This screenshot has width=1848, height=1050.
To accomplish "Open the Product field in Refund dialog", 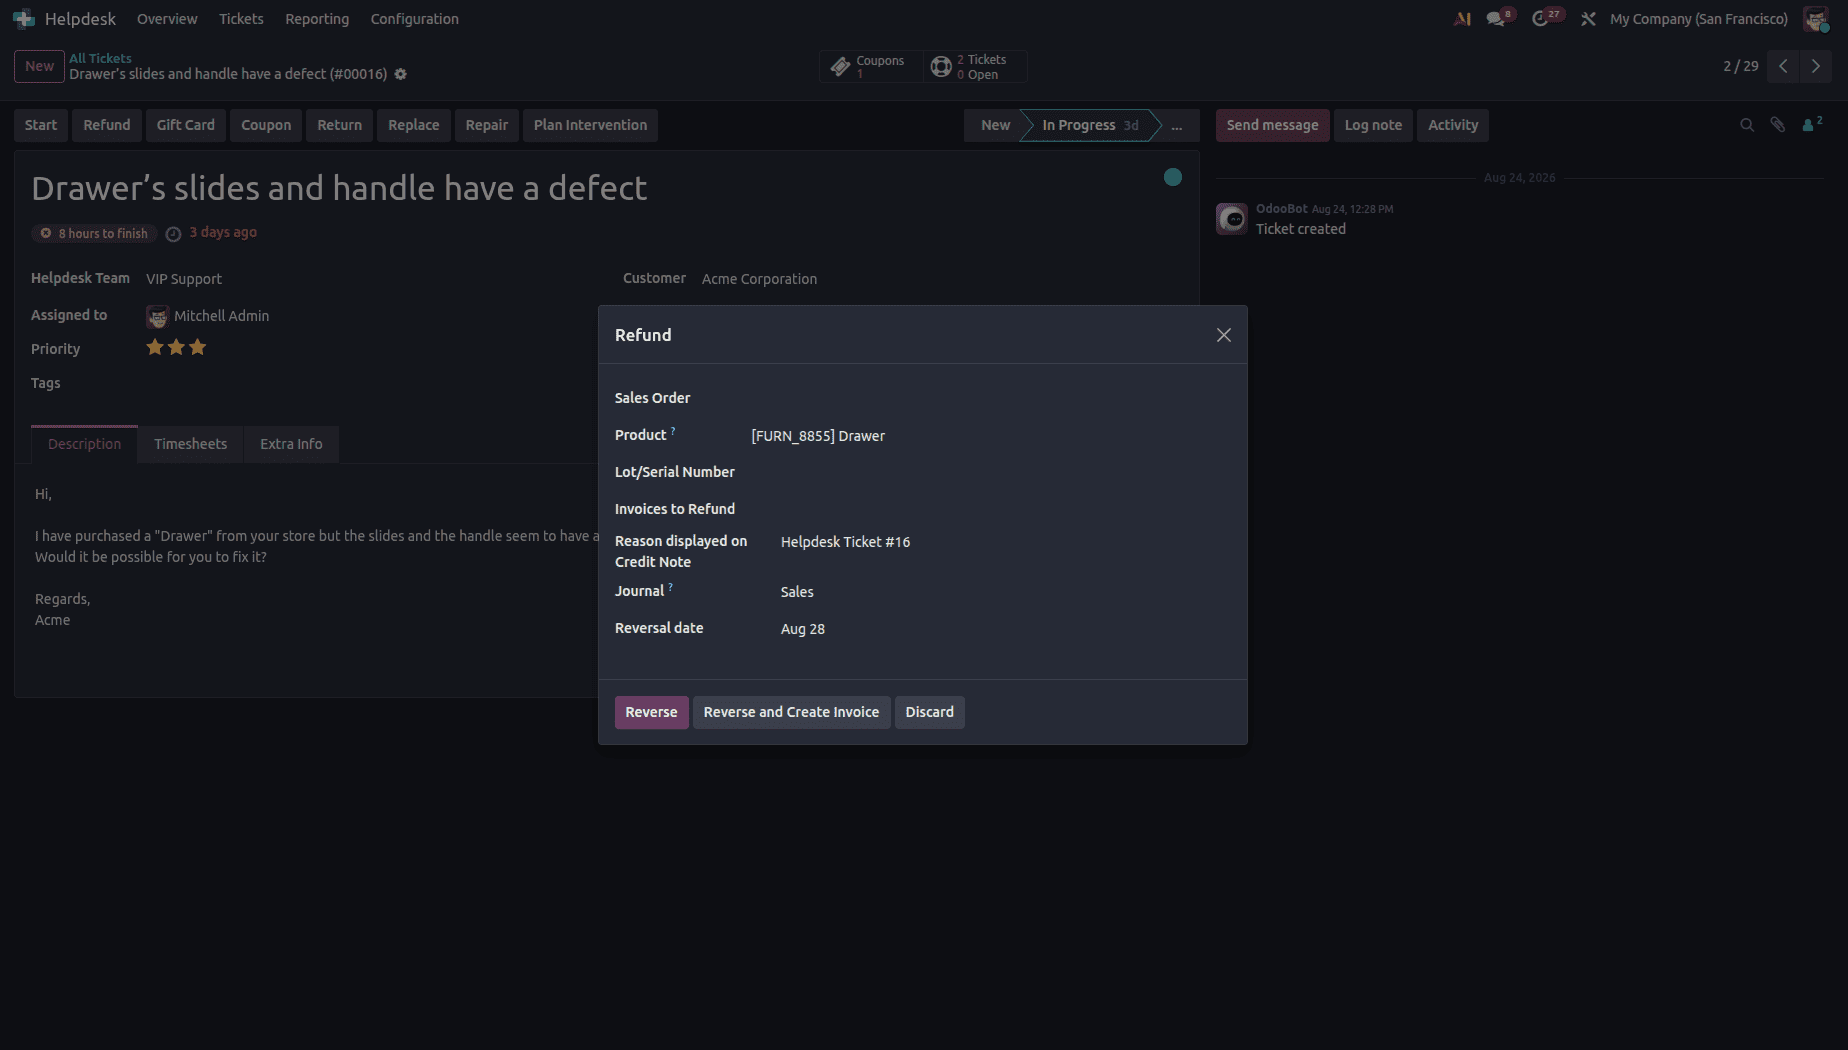I will pos(990,436).
